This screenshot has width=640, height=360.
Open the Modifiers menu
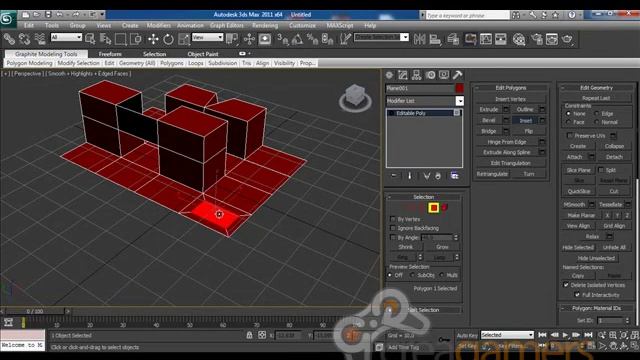(x=158, y=25)
